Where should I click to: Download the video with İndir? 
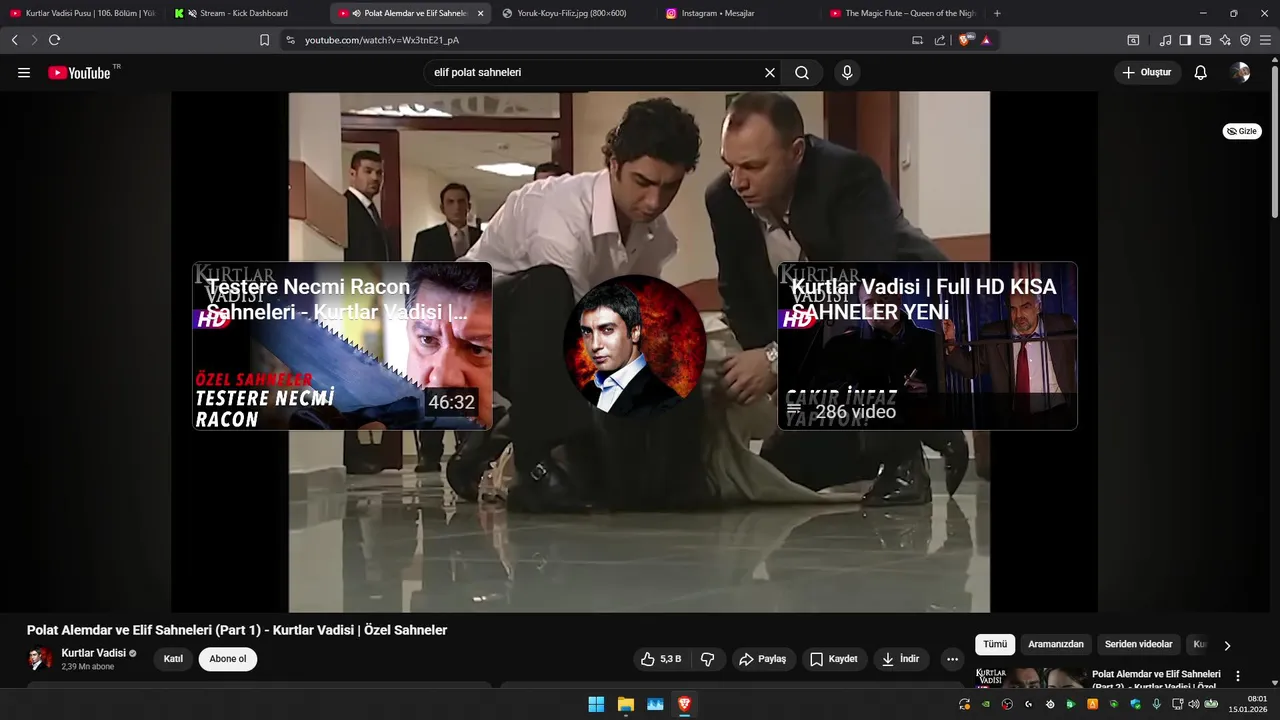click(x=901, y=659)
